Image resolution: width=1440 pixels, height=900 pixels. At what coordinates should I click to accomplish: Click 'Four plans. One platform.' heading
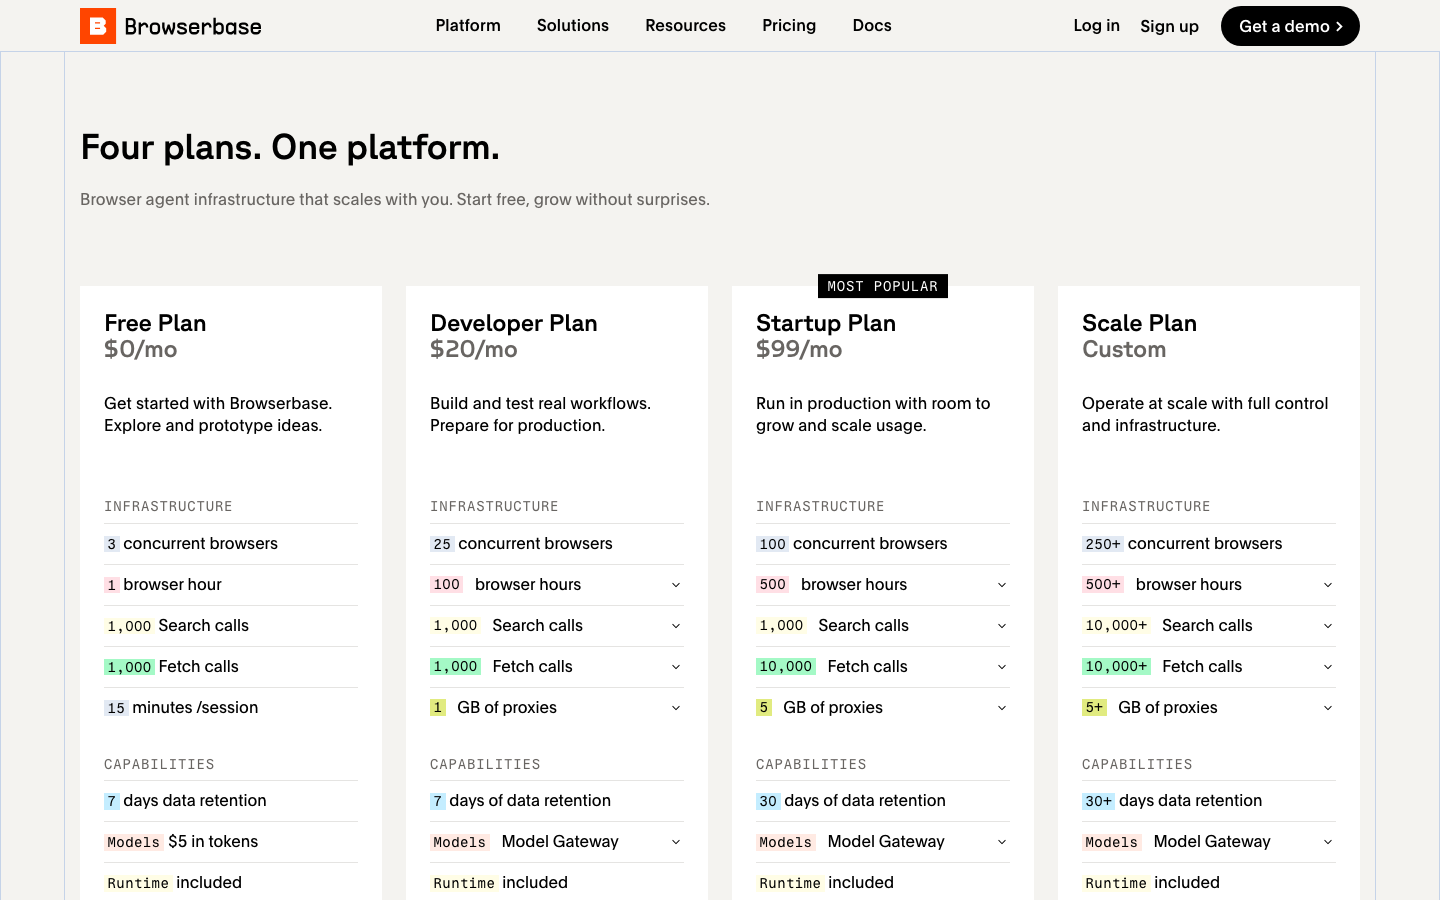(290, 147)
